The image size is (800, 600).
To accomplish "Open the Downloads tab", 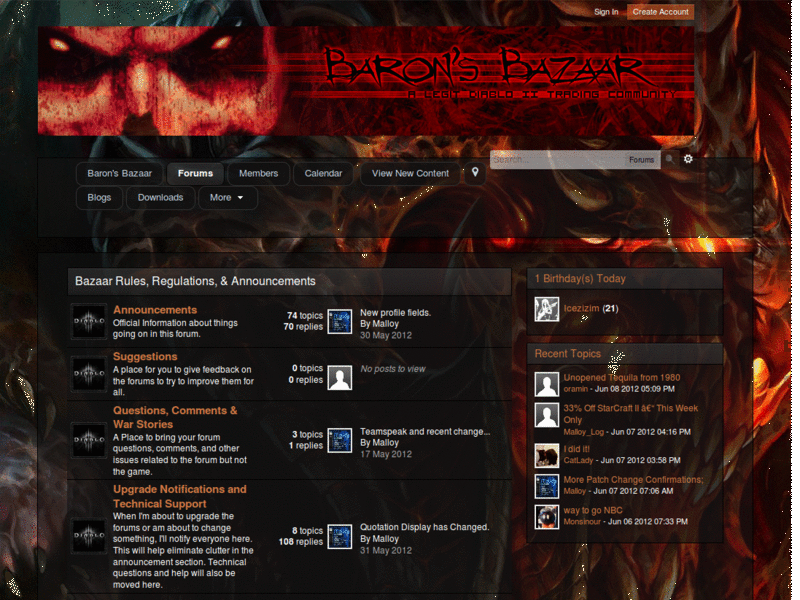I will 160,197.
